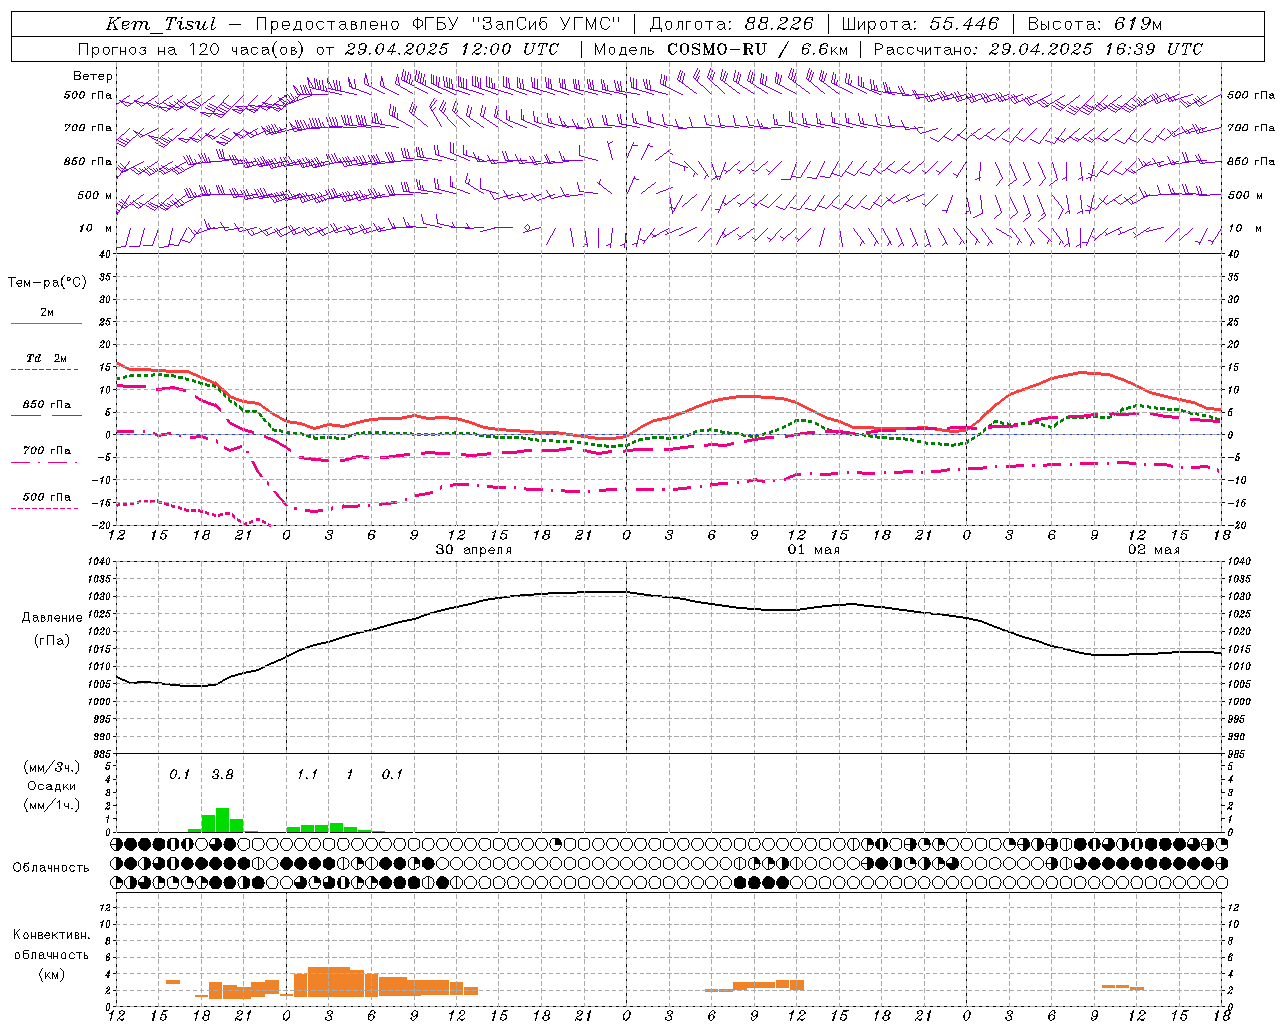Click the (км) unit label for convective cloud
Viewport: 1280px width, 1024px height.
[51, 975]
